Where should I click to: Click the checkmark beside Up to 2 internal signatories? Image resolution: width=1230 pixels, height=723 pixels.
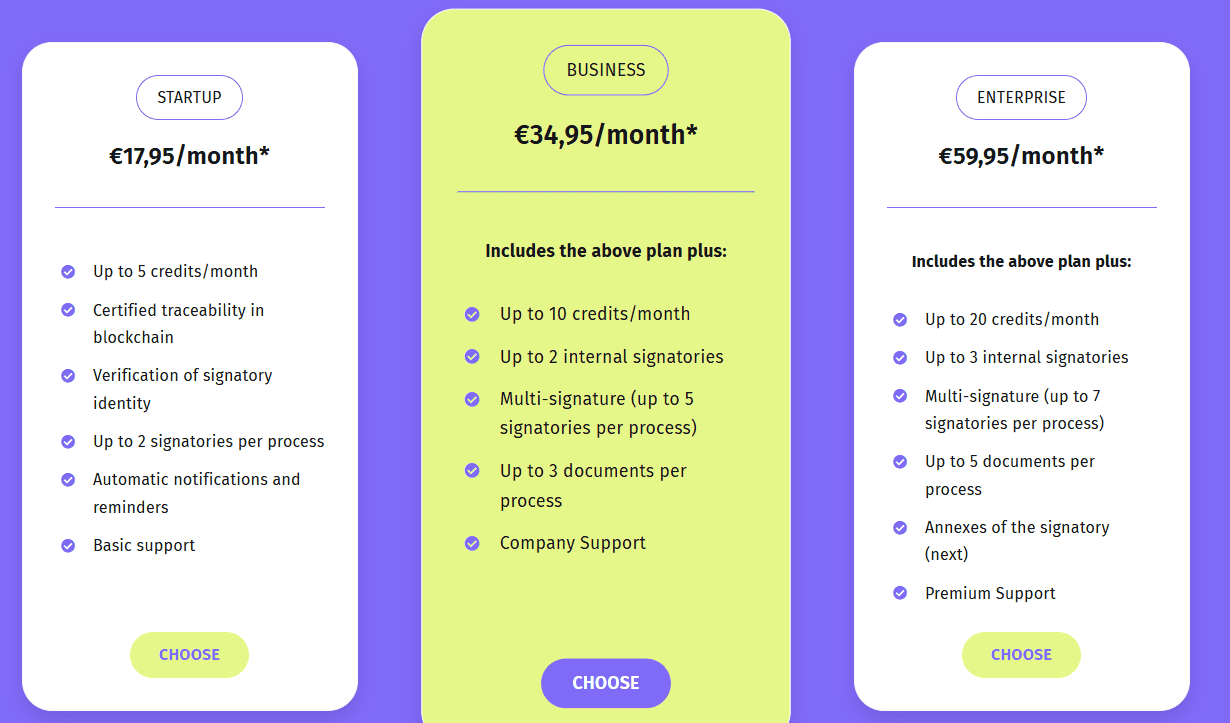click(x=471, y=356)
